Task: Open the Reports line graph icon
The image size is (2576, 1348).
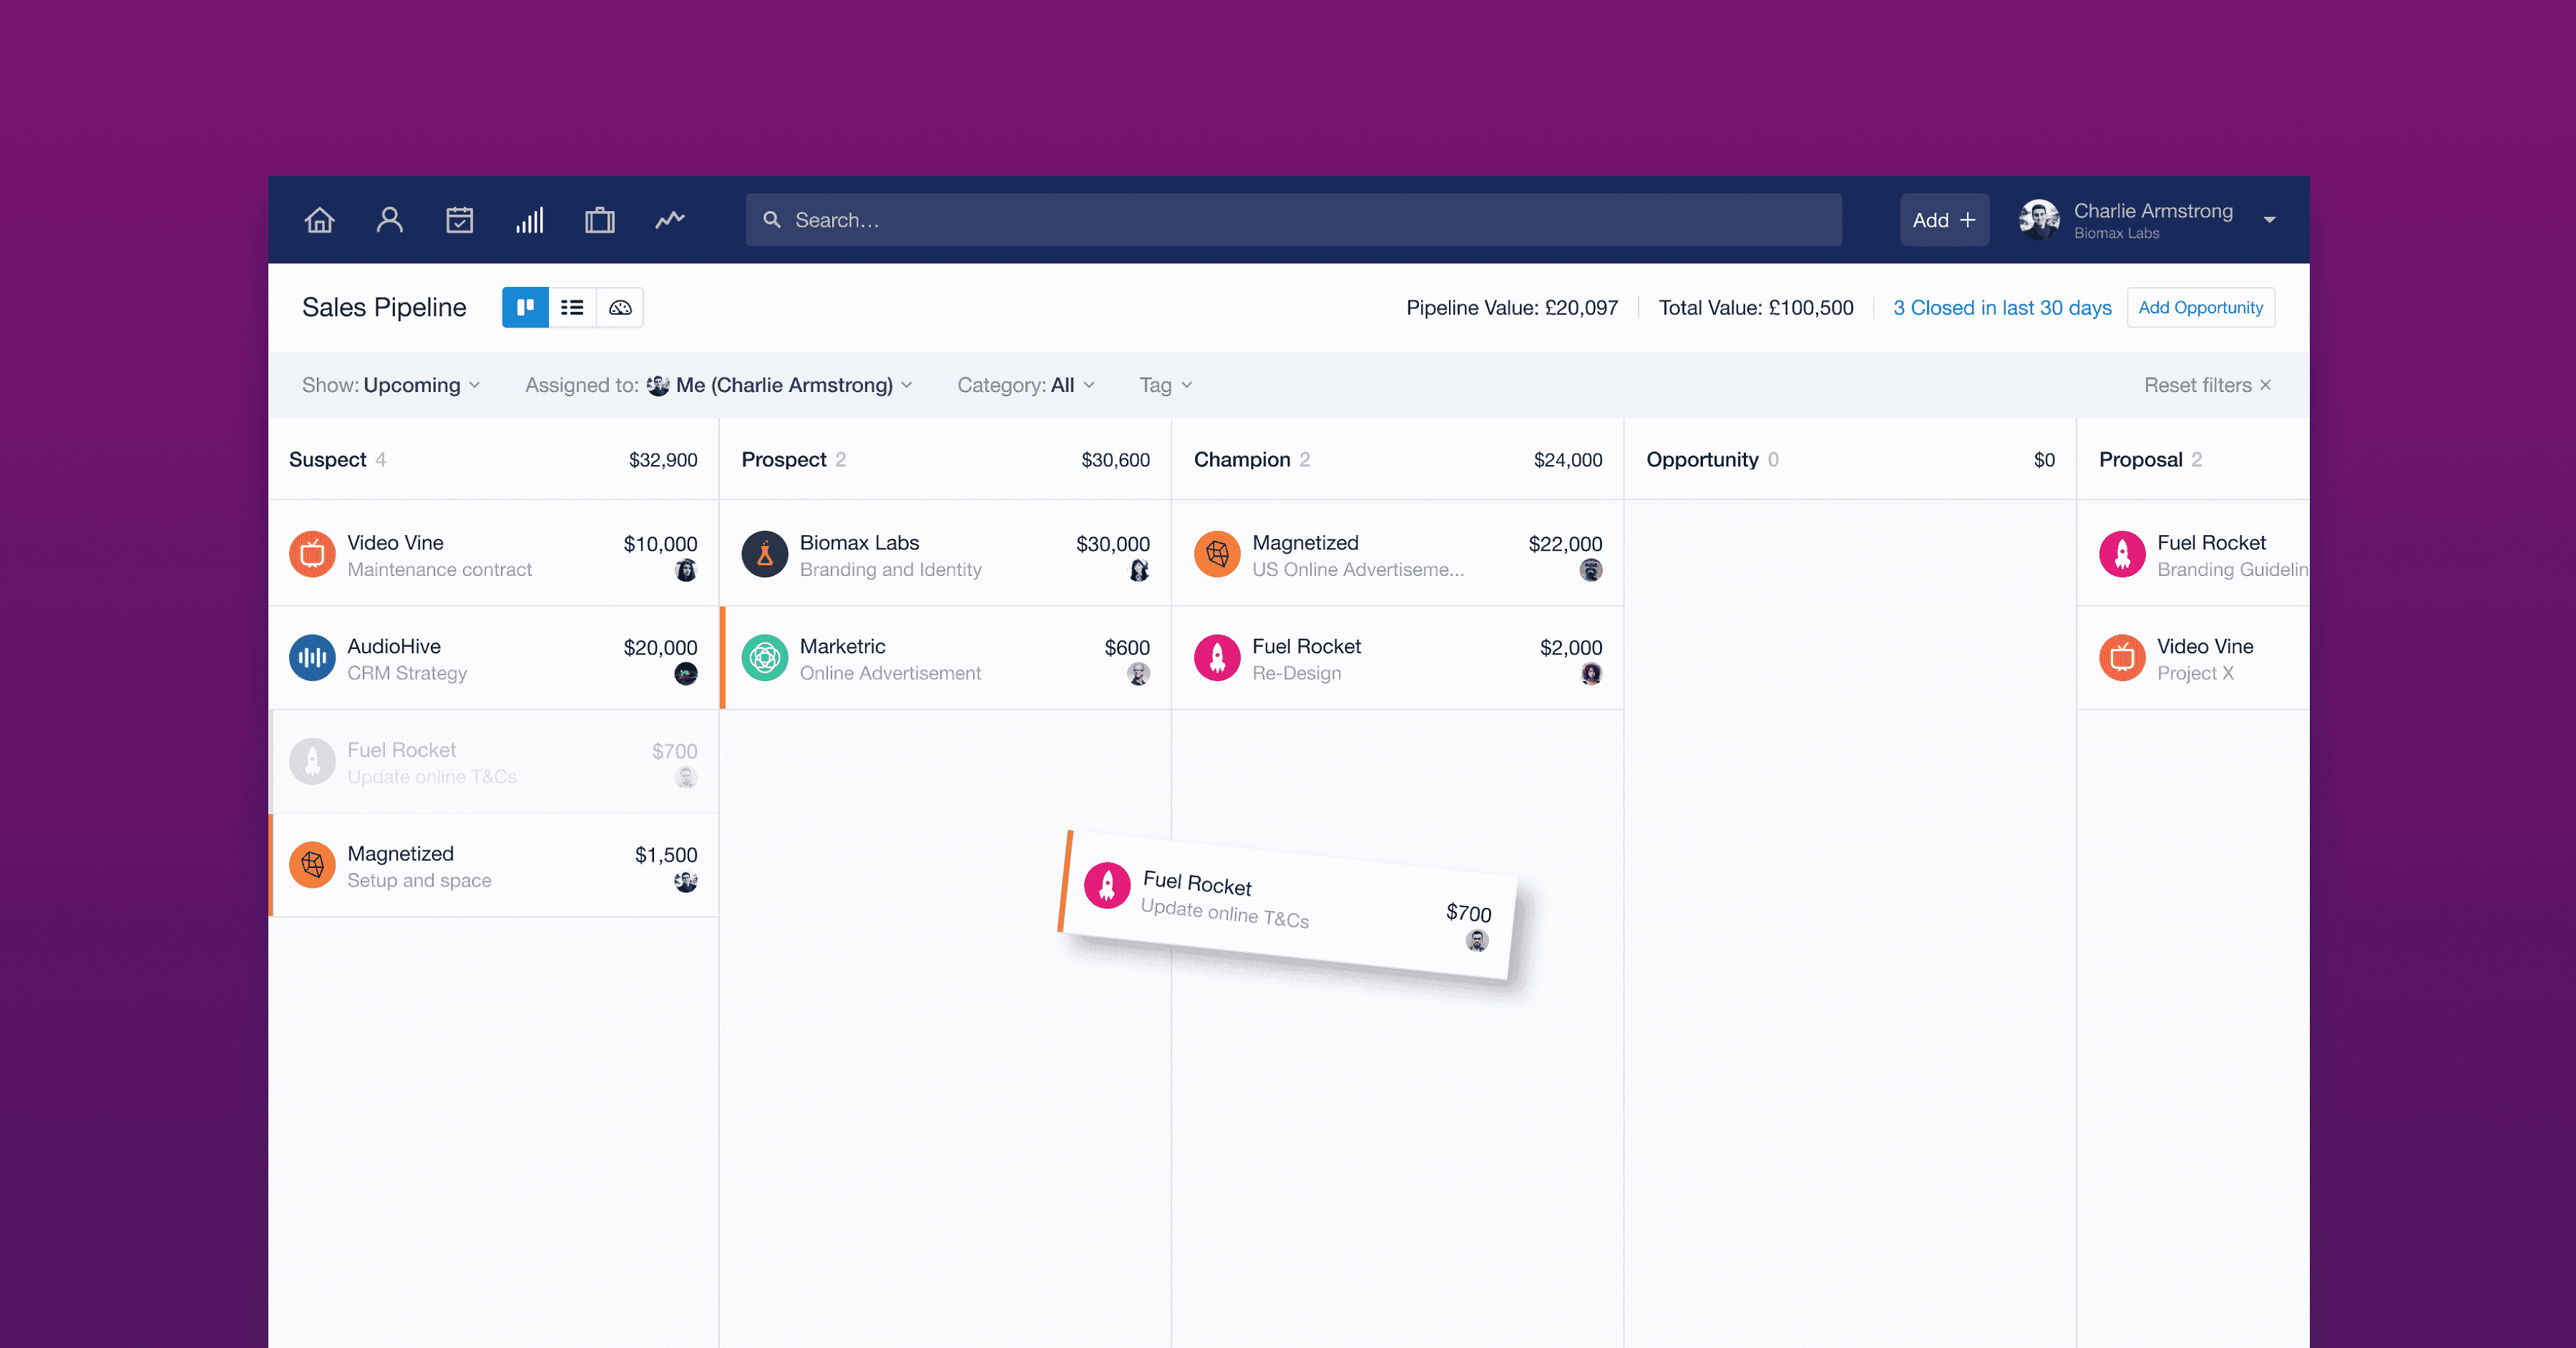Action: click(669, 219)
